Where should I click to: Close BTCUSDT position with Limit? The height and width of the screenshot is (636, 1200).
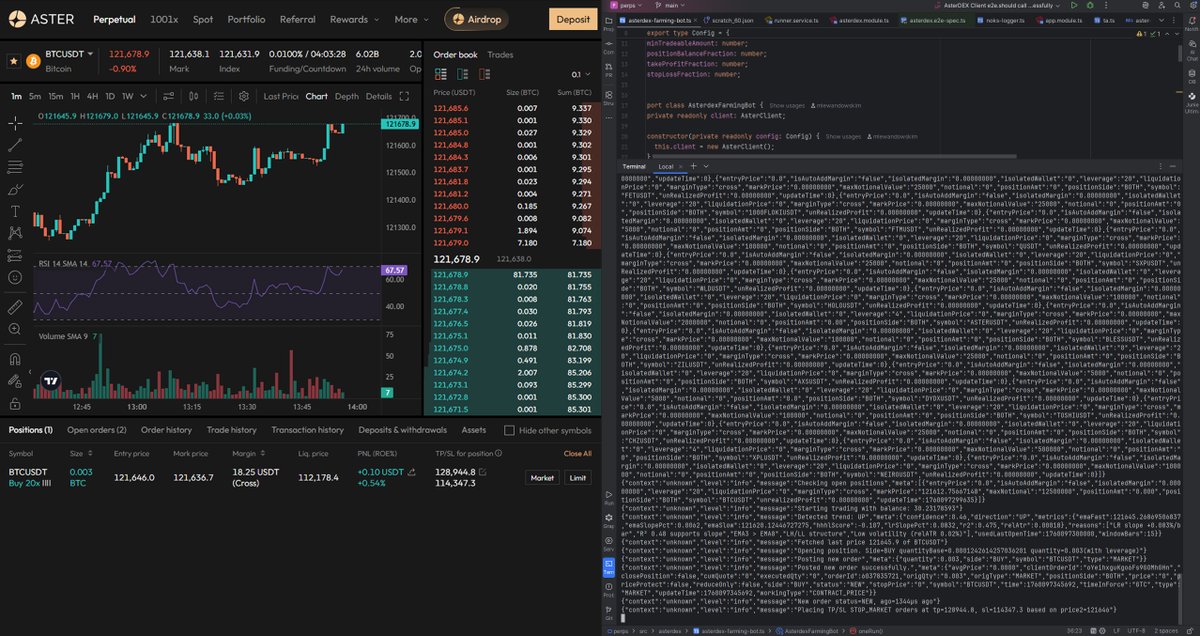point(577,478)
